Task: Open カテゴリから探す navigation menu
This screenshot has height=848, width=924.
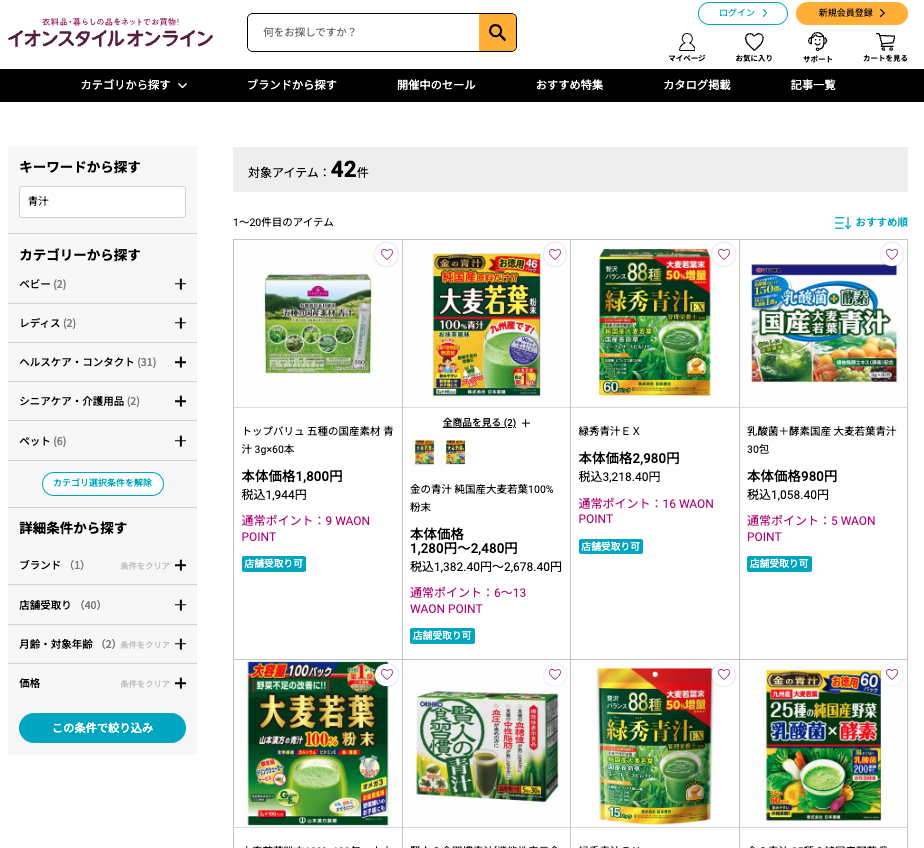Action: tap(134, 85)
